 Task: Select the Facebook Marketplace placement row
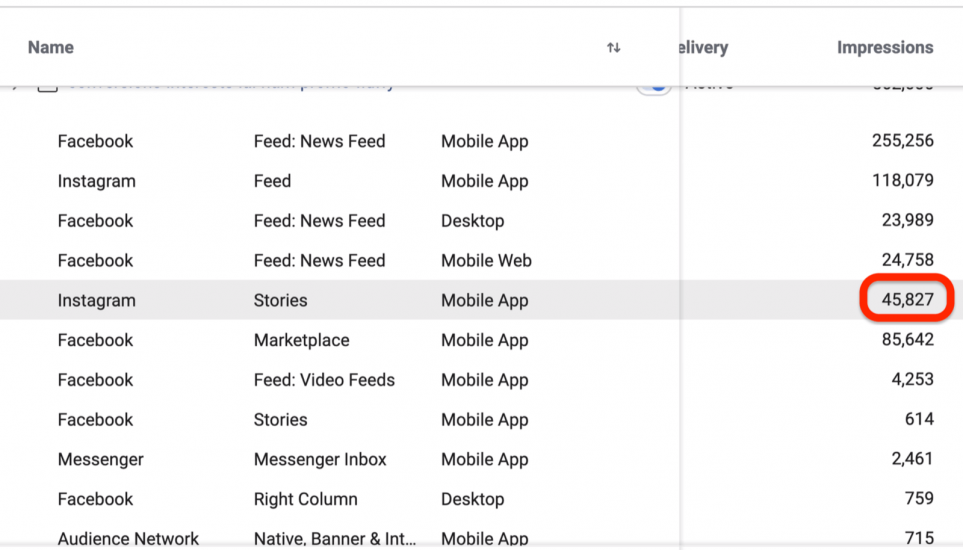point(301,340)
